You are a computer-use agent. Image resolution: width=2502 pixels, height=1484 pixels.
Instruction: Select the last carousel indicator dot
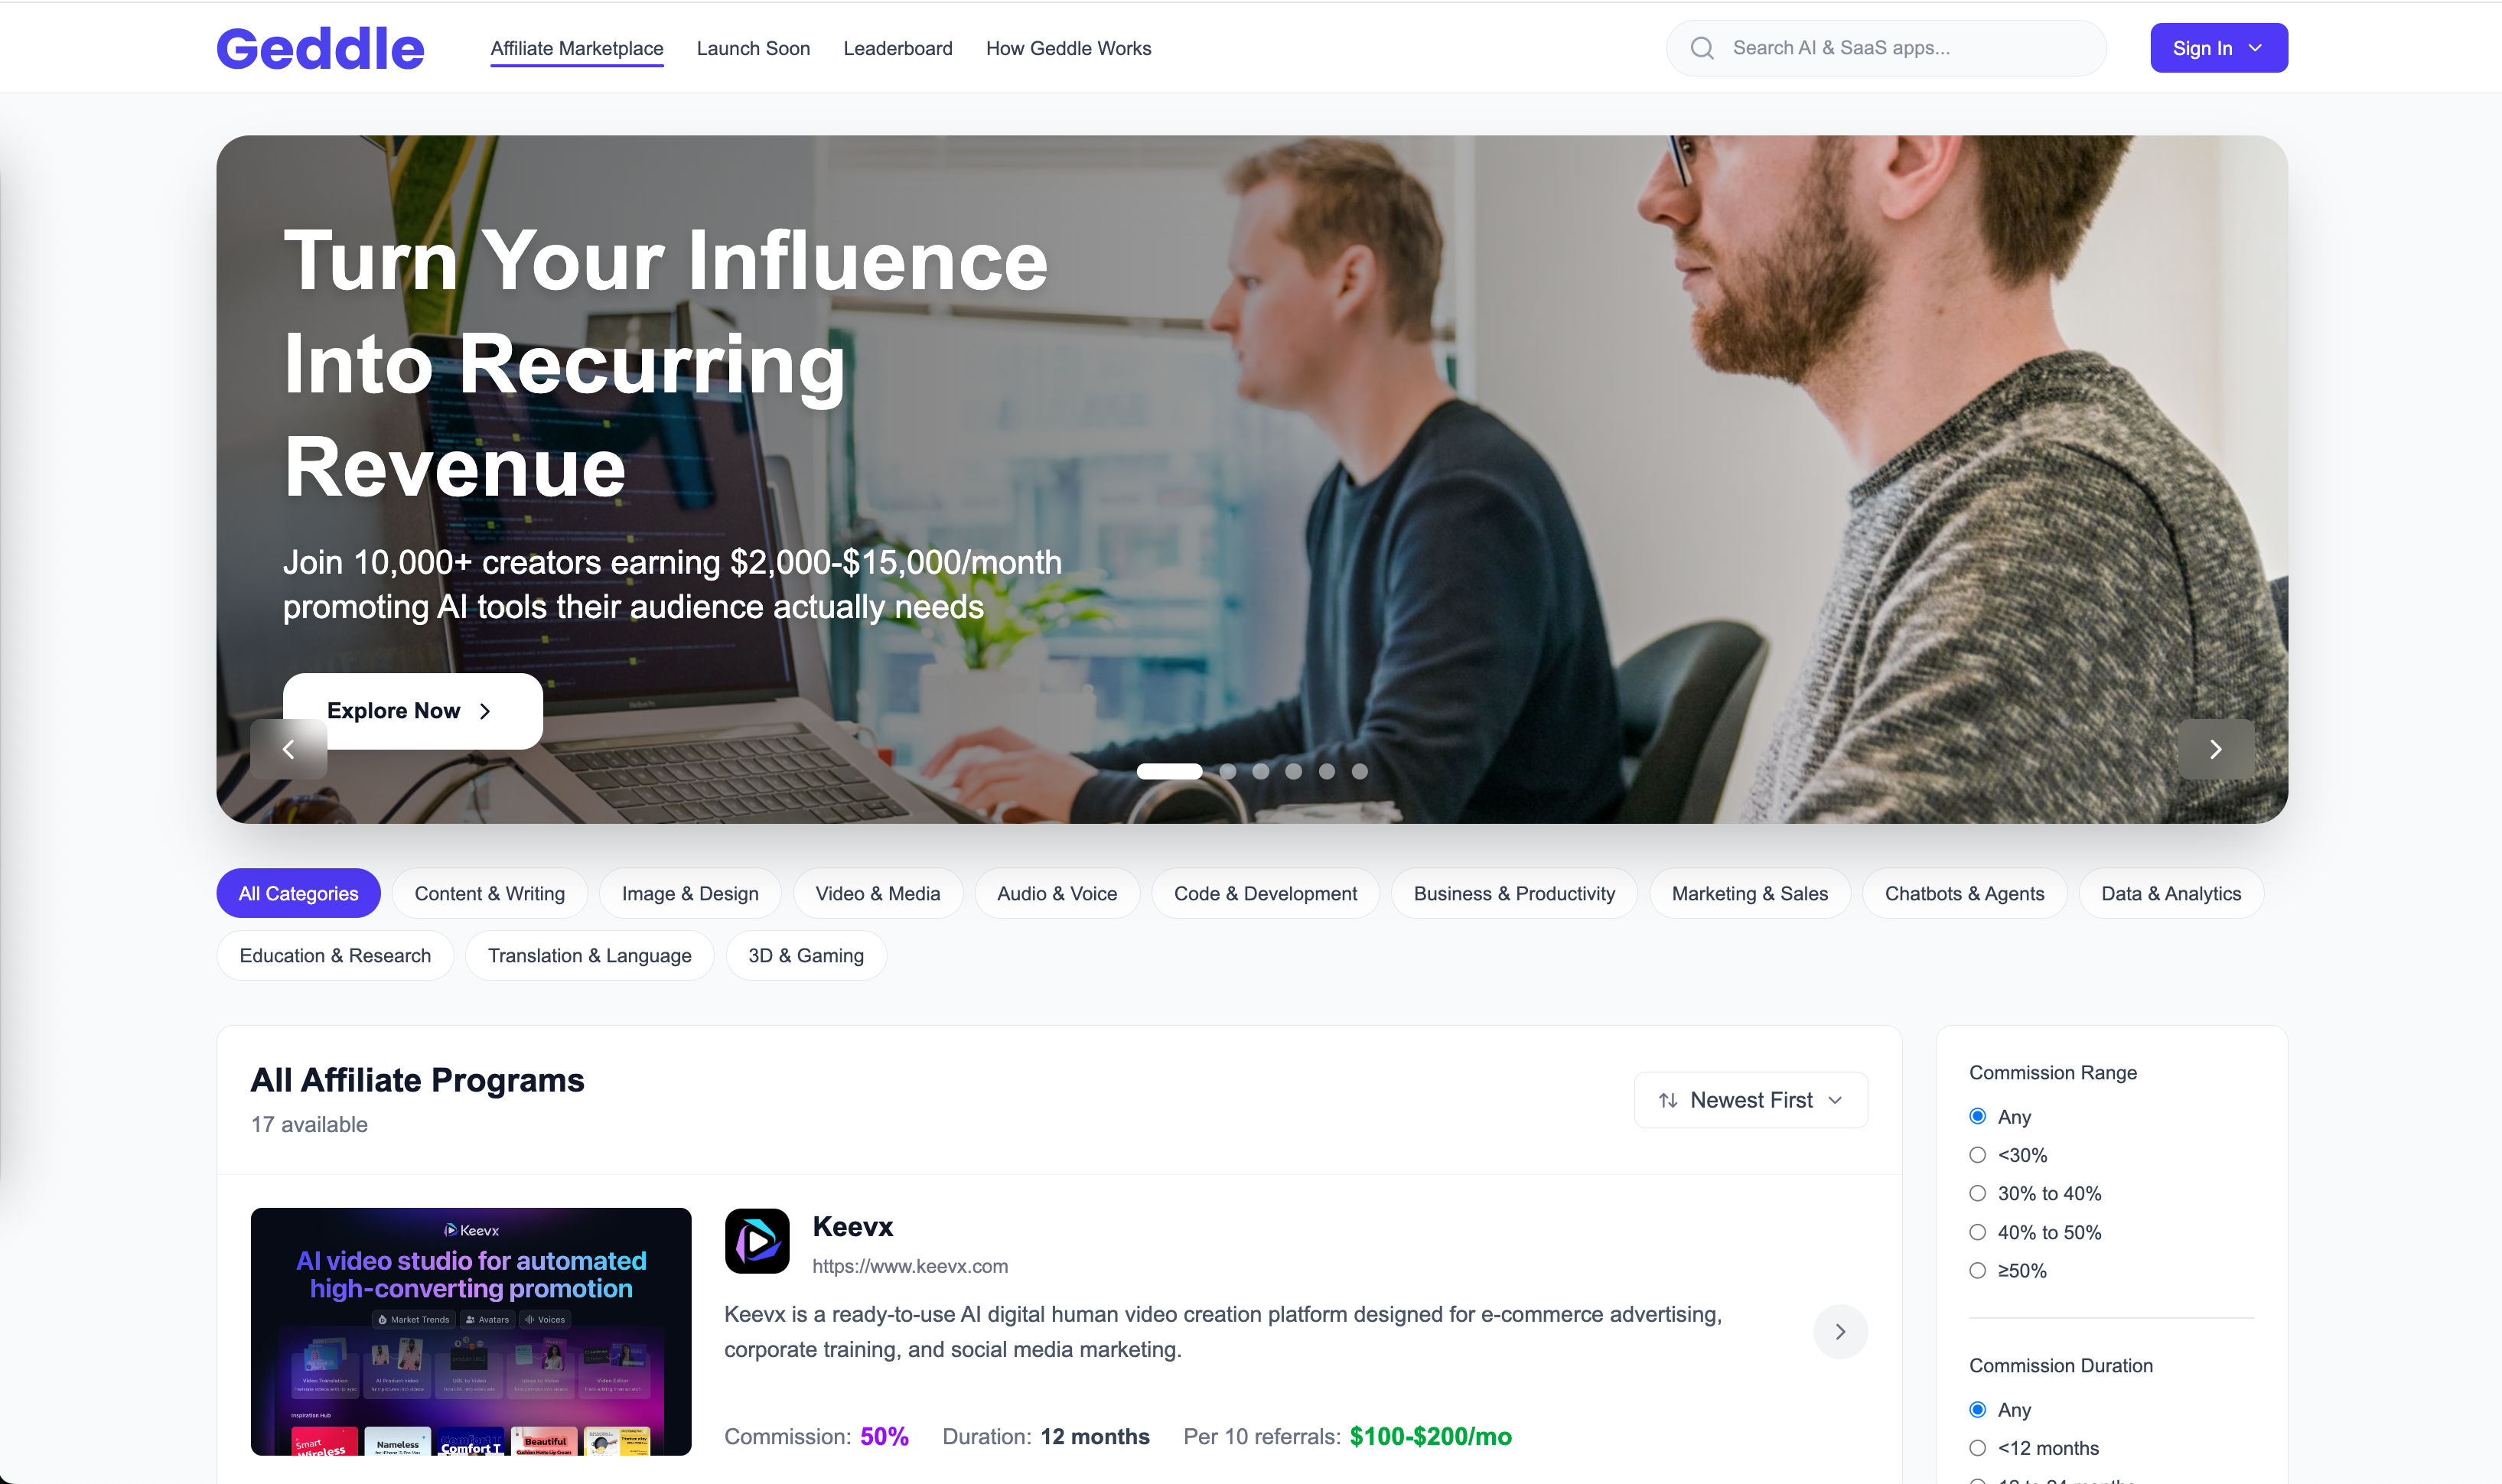point(1360,771)
